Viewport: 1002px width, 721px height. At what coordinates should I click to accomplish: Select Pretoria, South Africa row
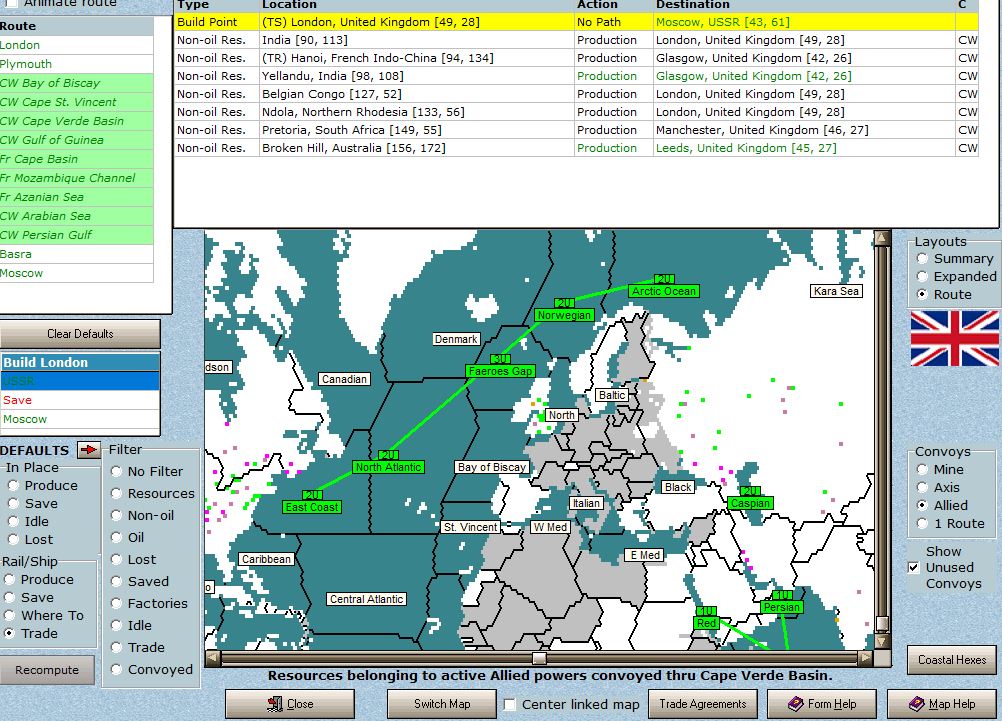576,130
